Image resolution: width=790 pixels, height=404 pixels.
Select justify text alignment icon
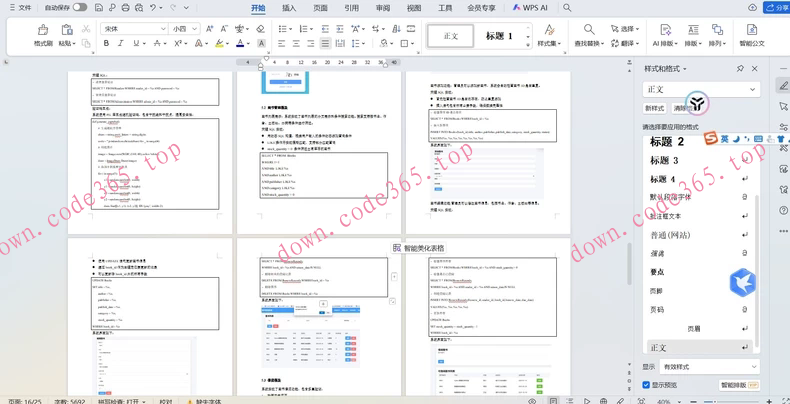pyautogui.click(x=325, y=44)
